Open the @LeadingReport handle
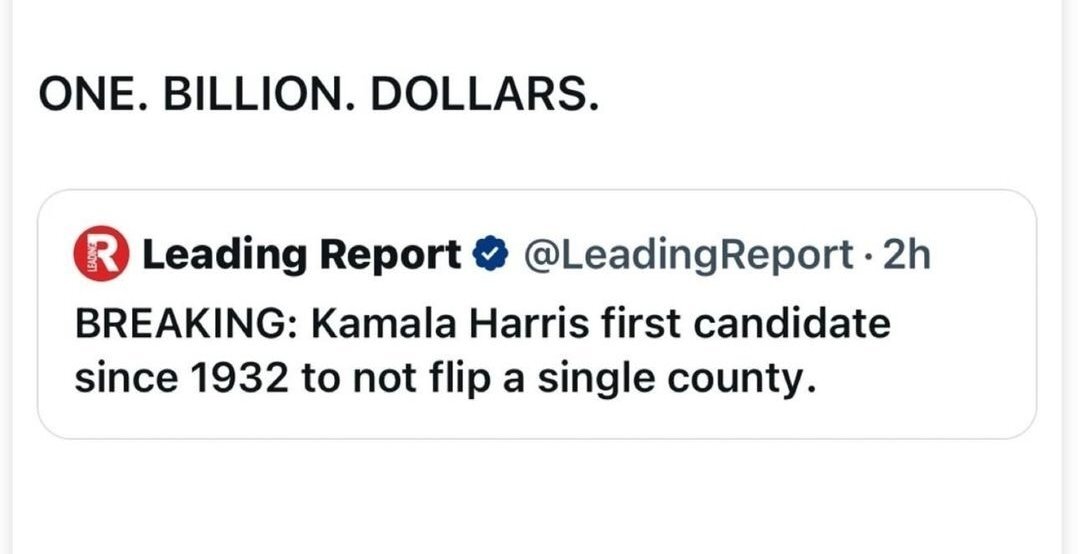Image resolution: width=1080 pixels, height=554 pixels. tap(685, 257)
